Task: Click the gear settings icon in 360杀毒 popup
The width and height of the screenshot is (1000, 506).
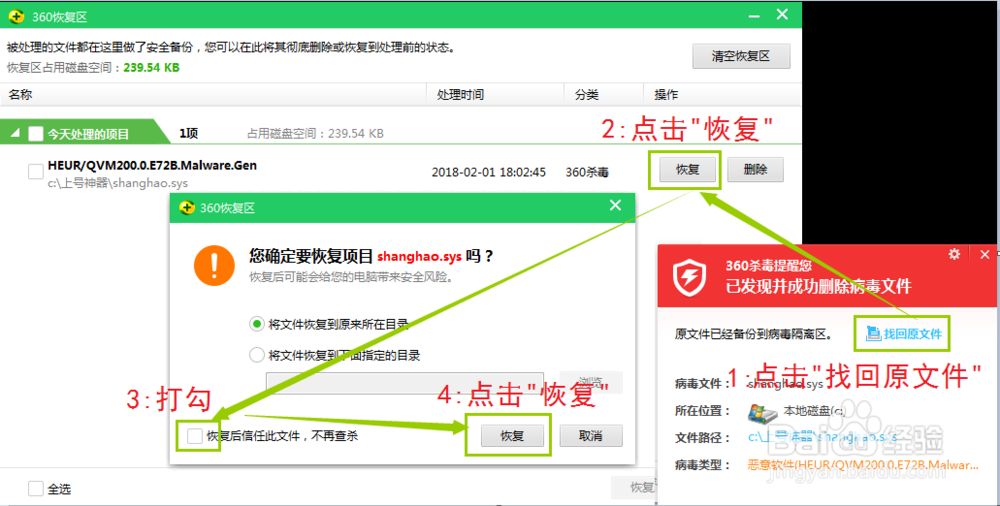Action: click(955, 255)
